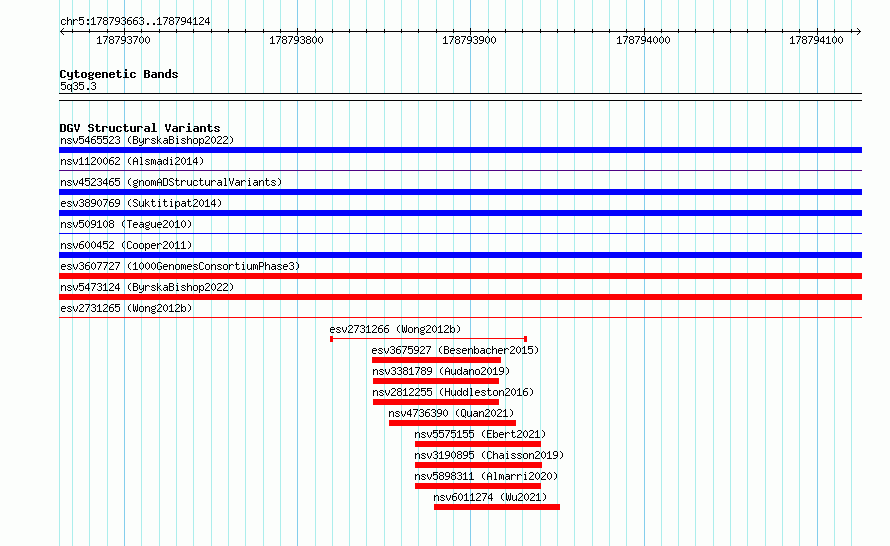Click nsv600452 (Cooper2011) label
The image size is (890, 546).
[126, 245]
